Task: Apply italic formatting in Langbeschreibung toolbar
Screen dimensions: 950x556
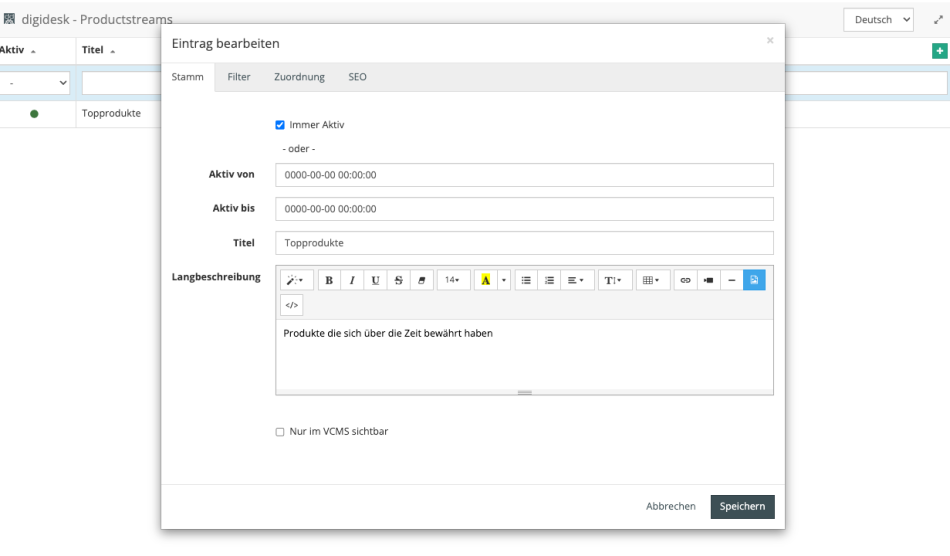Action: click(x=352, y=281)
